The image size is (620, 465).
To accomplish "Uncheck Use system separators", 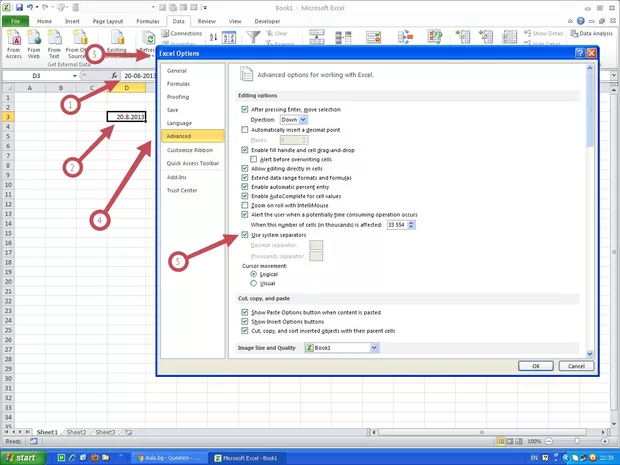I will [245, 235].
